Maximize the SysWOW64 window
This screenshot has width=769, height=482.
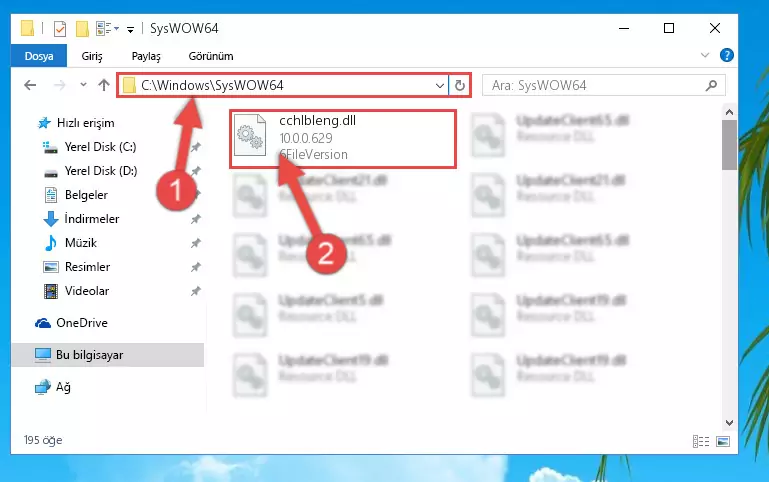669,28
